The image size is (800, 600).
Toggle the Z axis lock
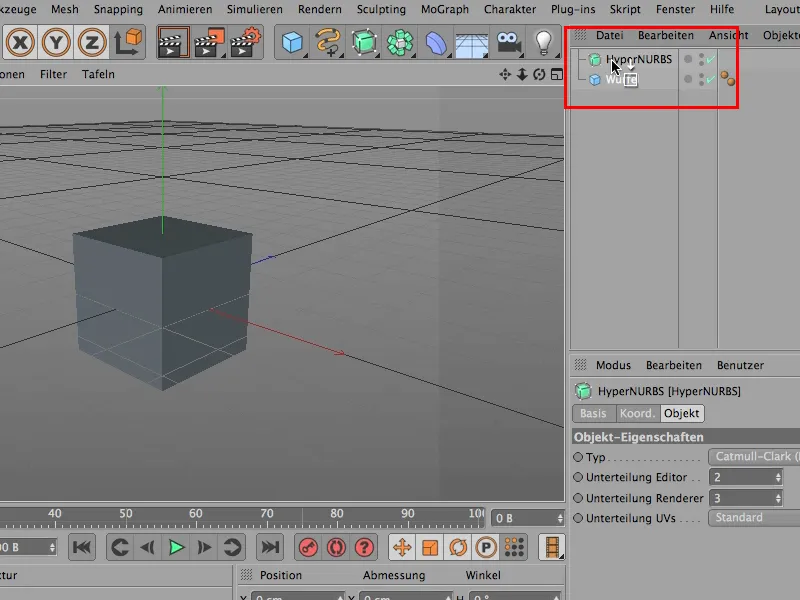click(92, 42)
